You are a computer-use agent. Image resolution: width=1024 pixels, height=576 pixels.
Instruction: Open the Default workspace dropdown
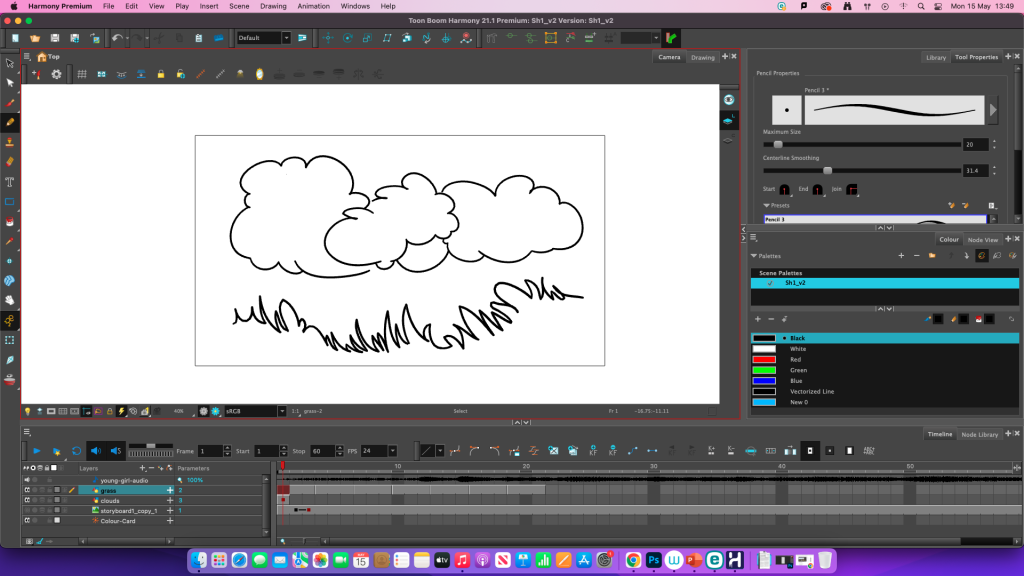pos(263,38)
